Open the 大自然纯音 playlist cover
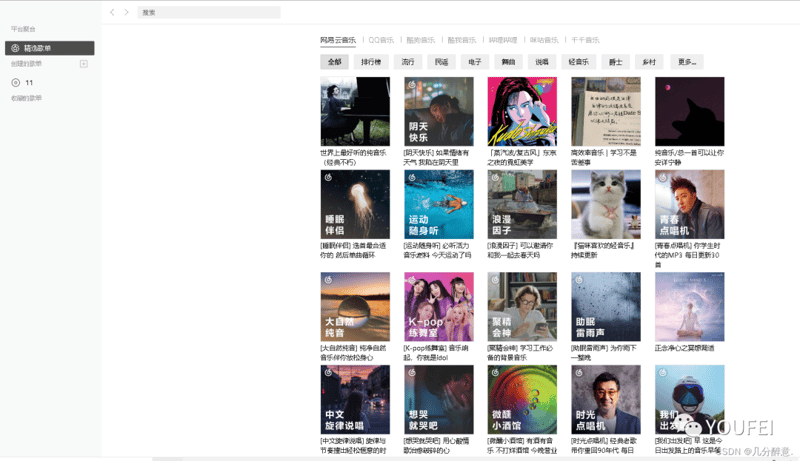 click(355, 306)
